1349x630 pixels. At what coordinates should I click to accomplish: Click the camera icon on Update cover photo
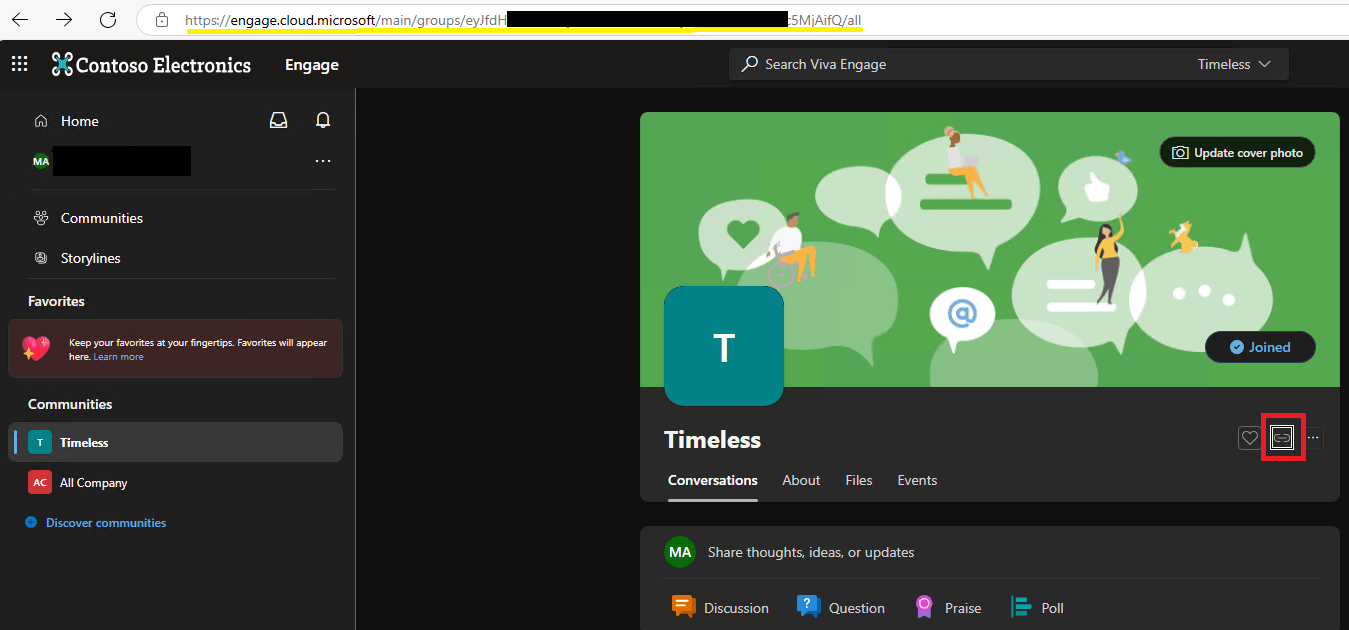(x=1180, y=153)
